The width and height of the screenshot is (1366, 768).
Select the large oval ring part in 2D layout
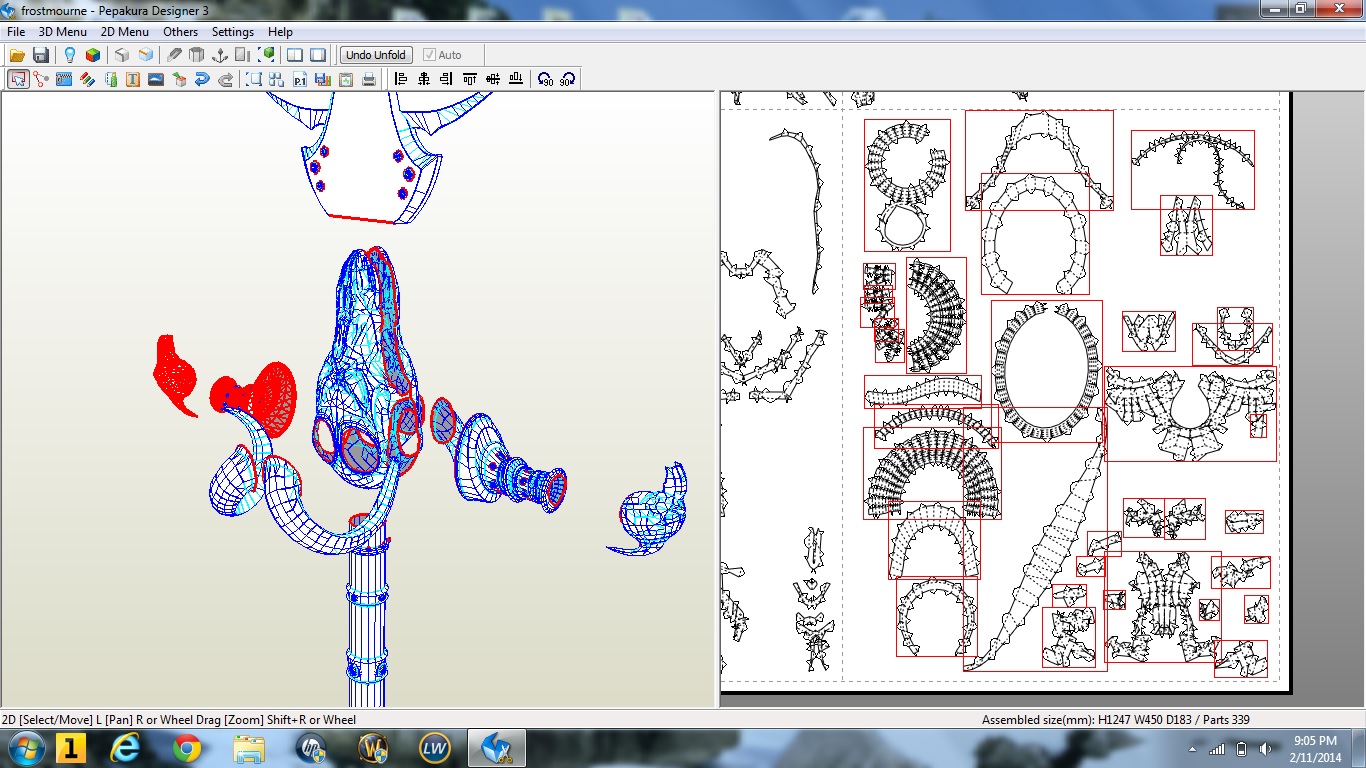pos(1047,371)
